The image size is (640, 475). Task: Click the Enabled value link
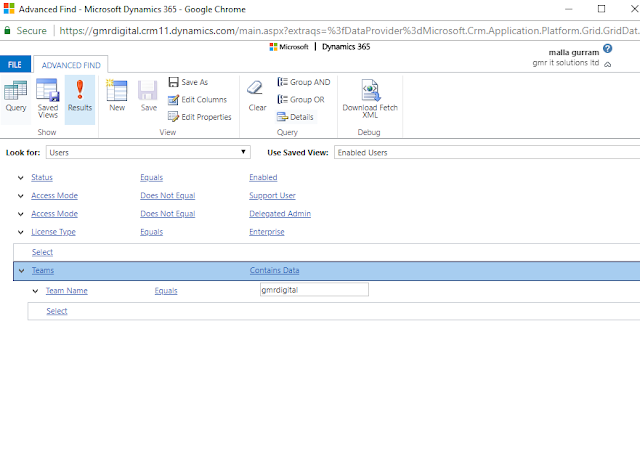pyautogui.click(x=263, y=177)
